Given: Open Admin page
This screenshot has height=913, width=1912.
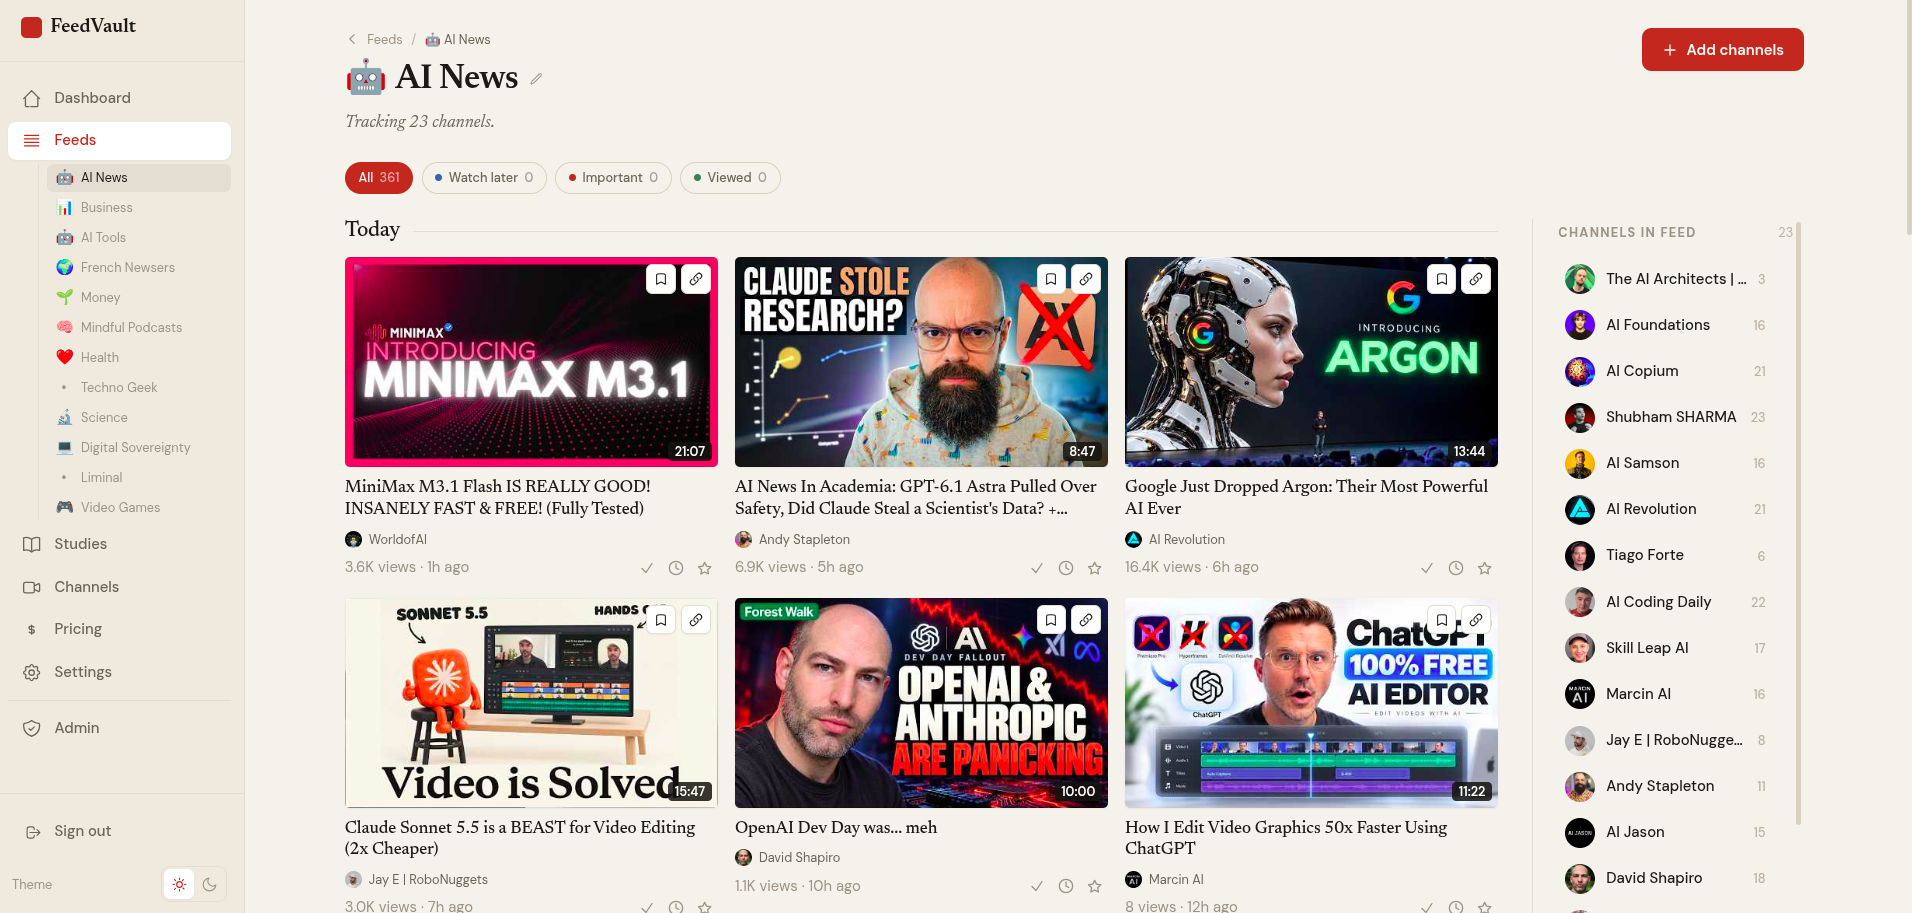Looking at the screenshot, I should [120, 728].
